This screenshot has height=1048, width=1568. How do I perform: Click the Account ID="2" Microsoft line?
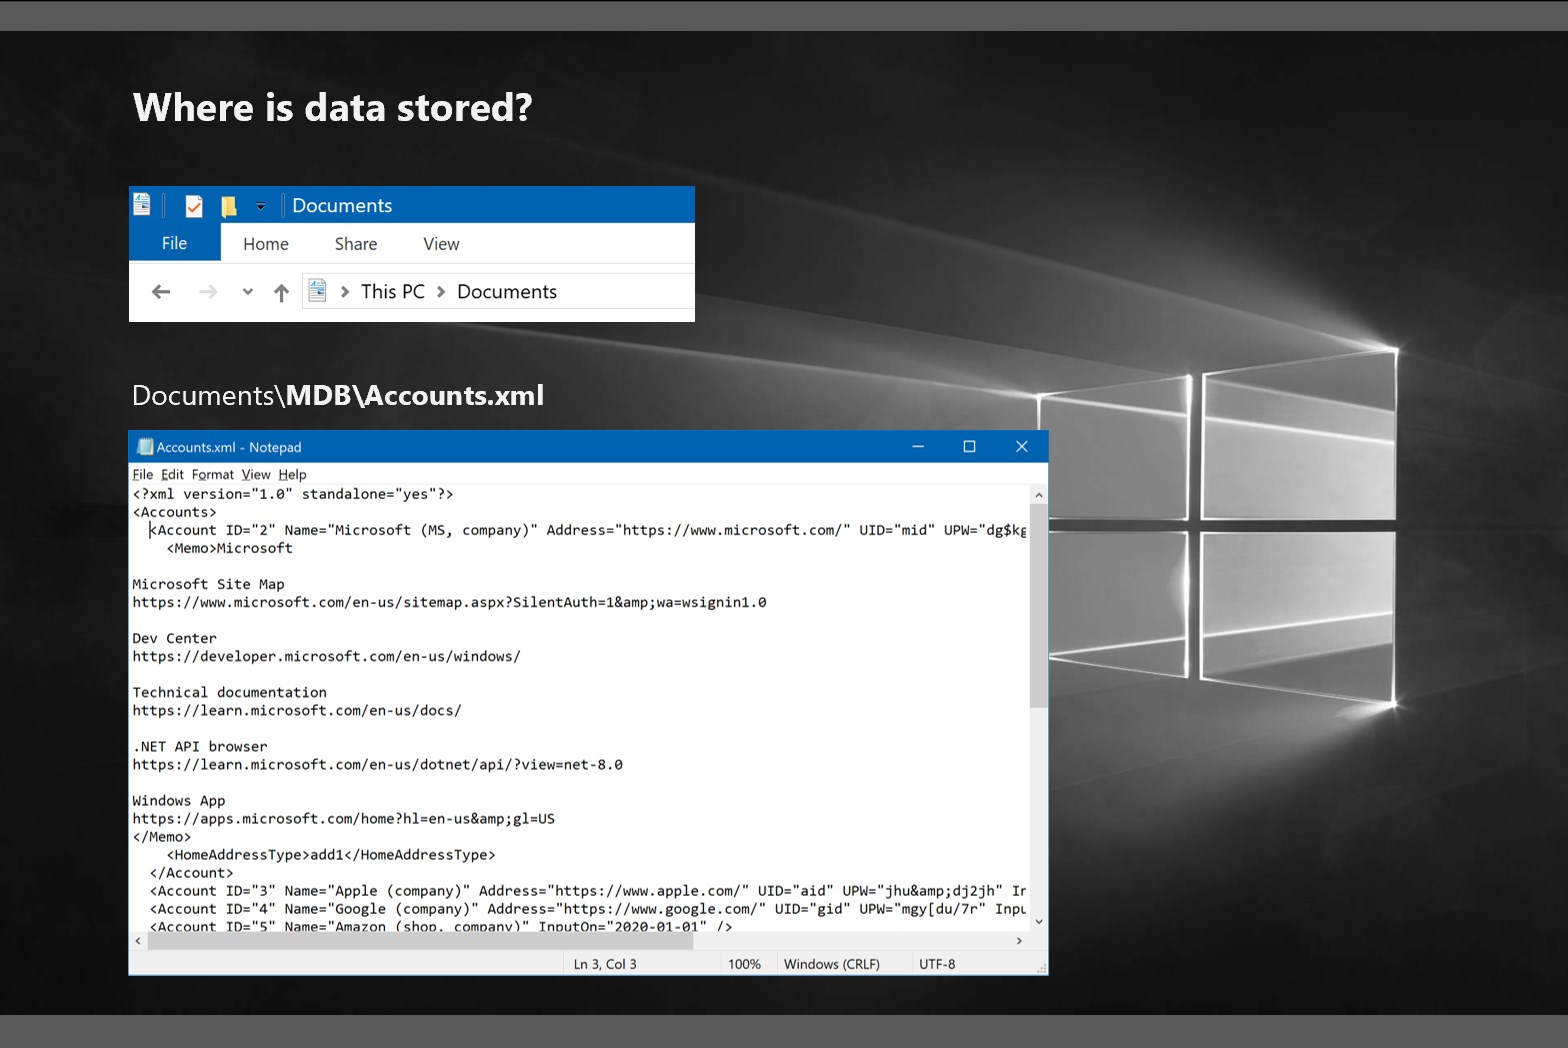588,530
